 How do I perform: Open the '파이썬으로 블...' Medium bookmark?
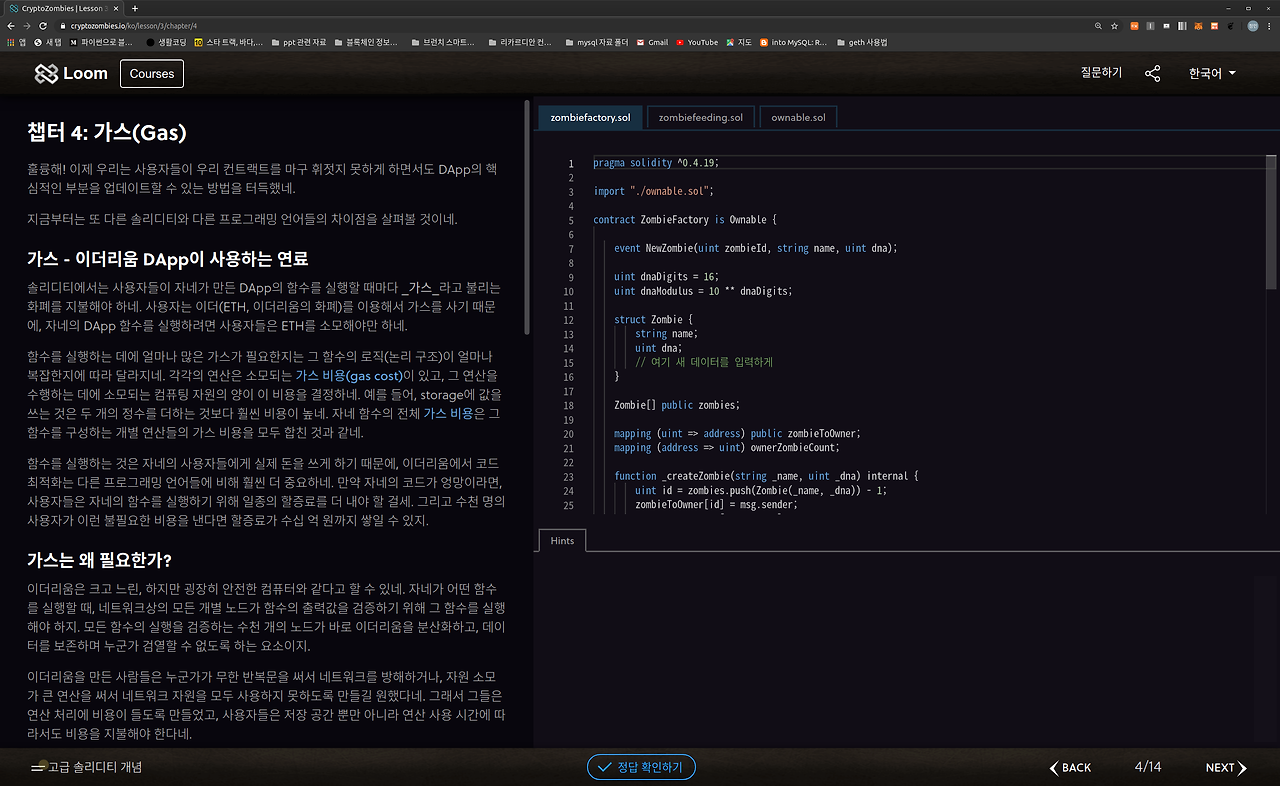(101, 42)
